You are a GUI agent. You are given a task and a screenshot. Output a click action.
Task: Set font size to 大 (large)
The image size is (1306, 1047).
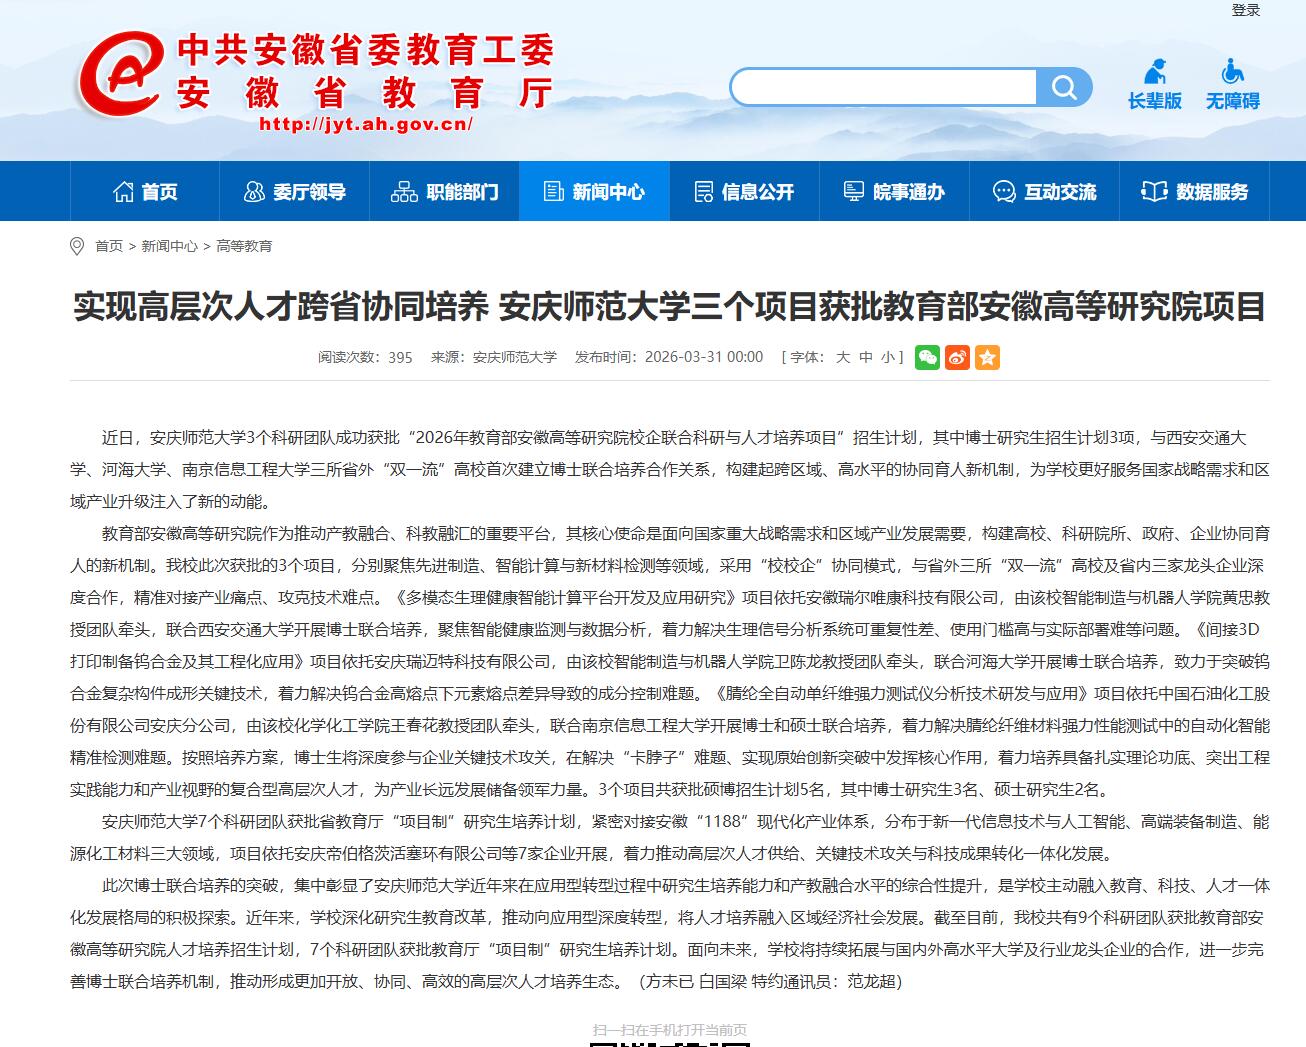(x=842, y=357)
